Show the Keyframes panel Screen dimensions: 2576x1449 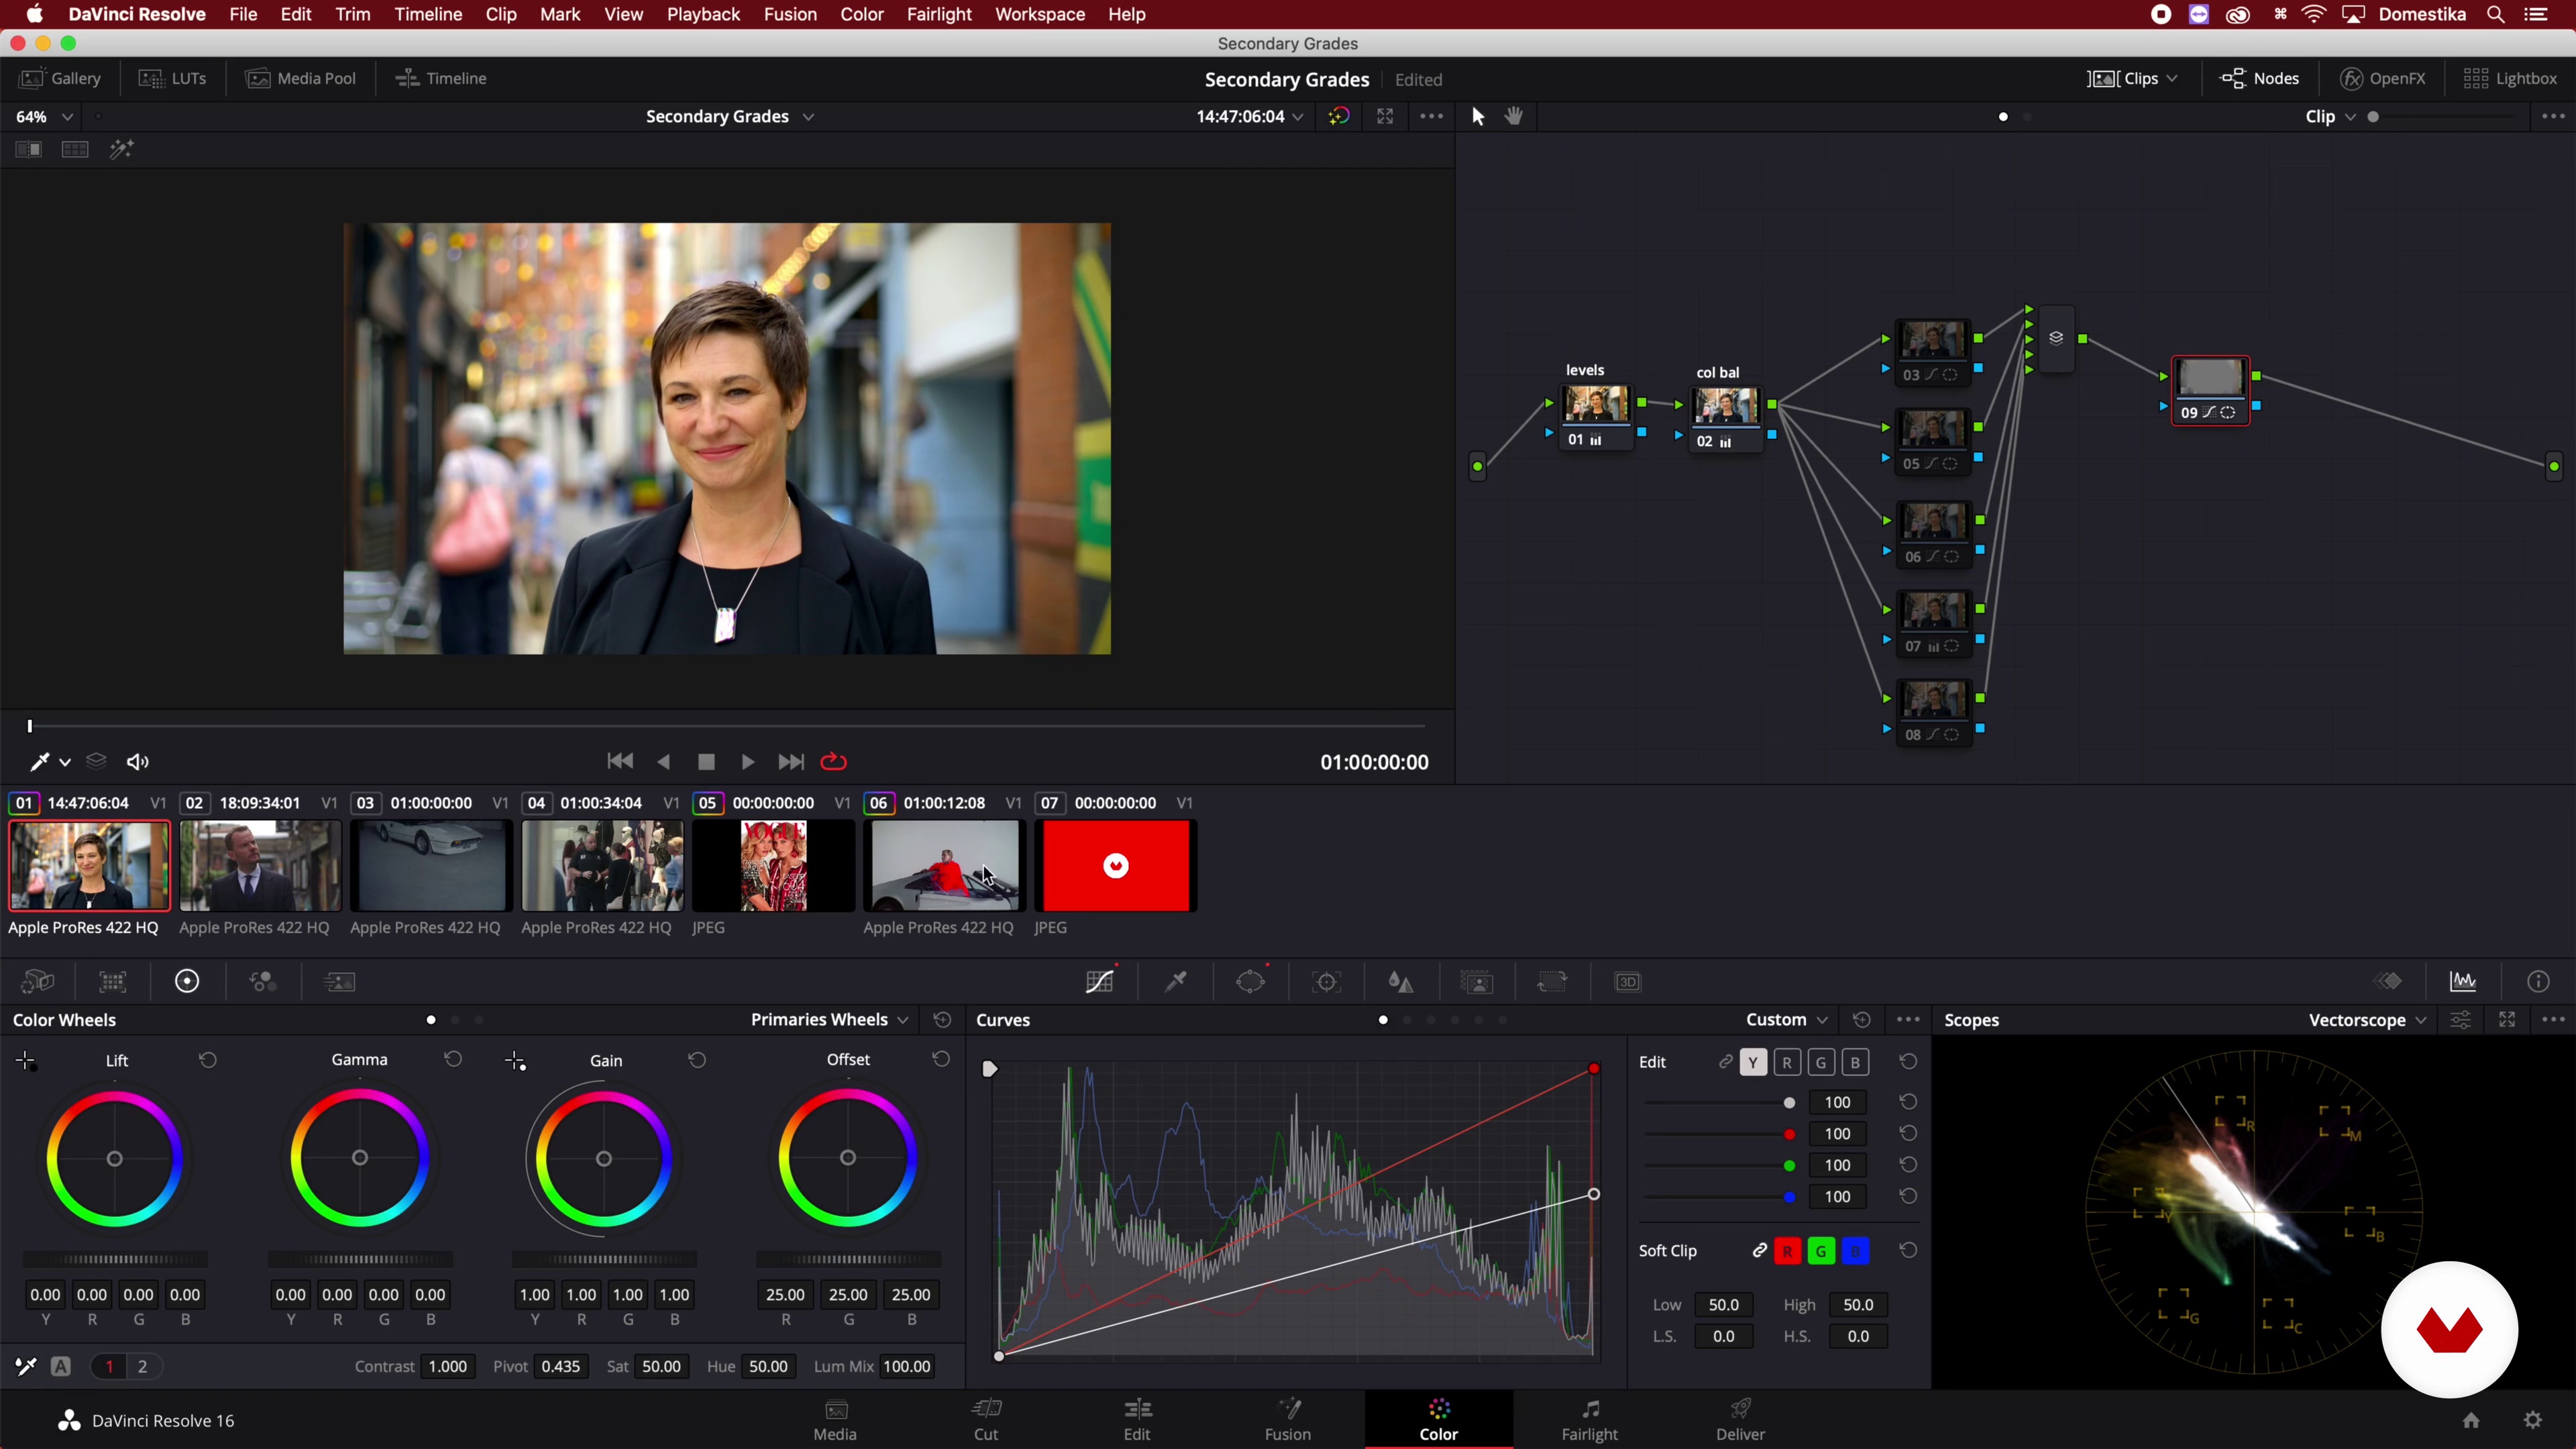(2388, 982)
